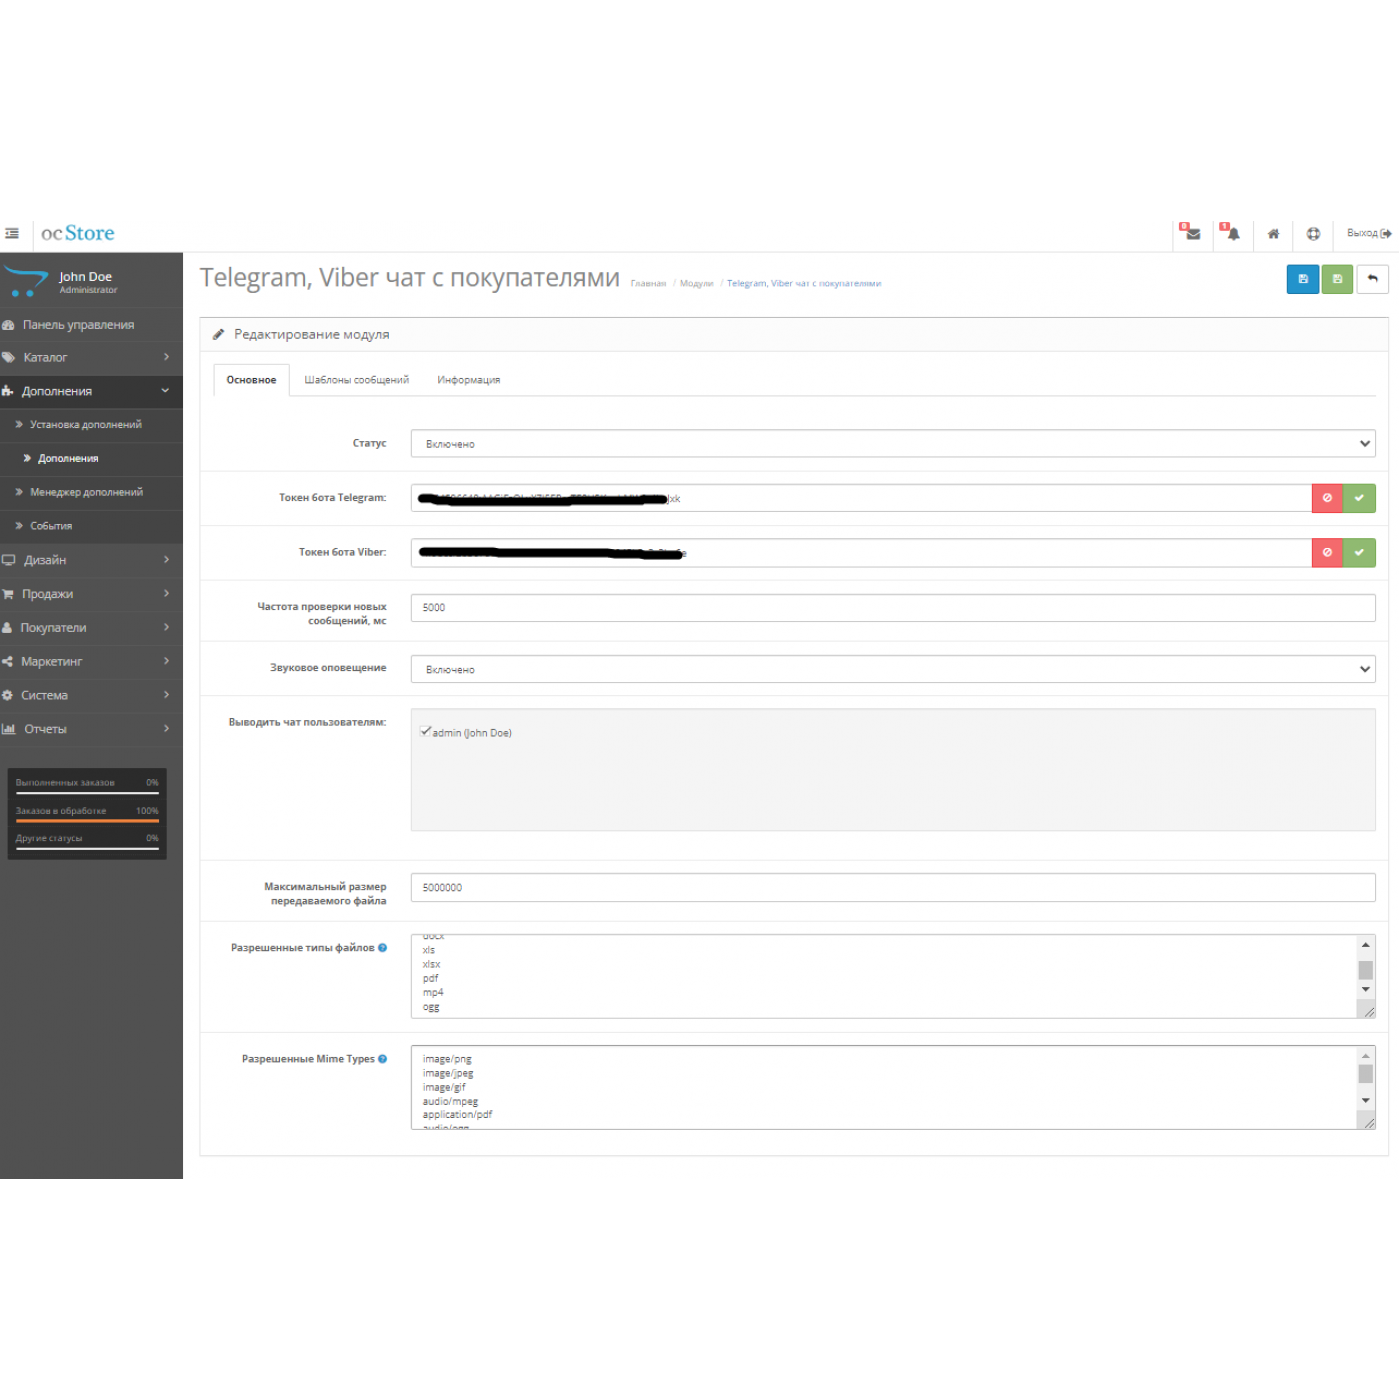Expand the Каталог sidebar menu
Viewport: 1400px width, 1400px height.
90,357
